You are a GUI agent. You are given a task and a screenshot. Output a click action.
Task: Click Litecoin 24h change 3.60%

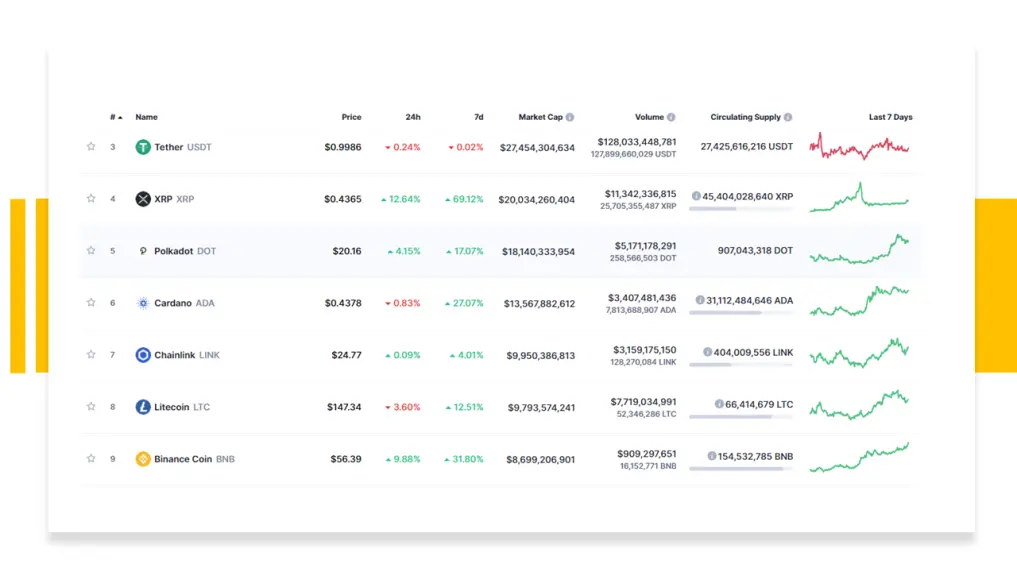coord(402,407)
